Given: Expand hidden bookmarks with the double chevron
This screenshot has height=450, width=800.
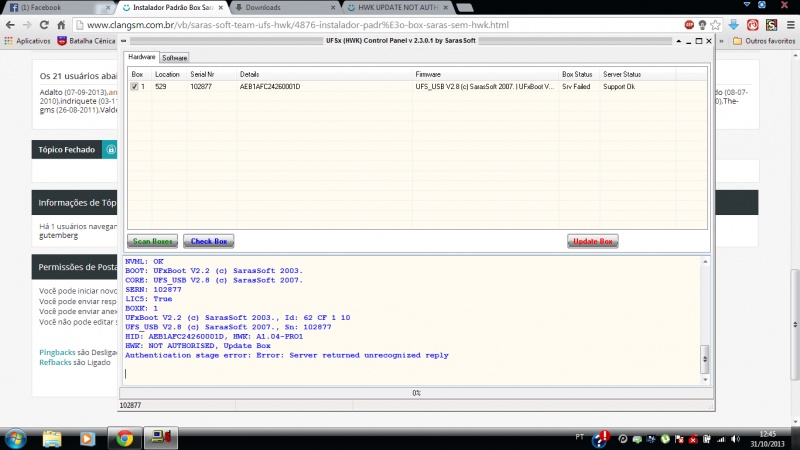Looking at the screenshot, I should 721,41.
